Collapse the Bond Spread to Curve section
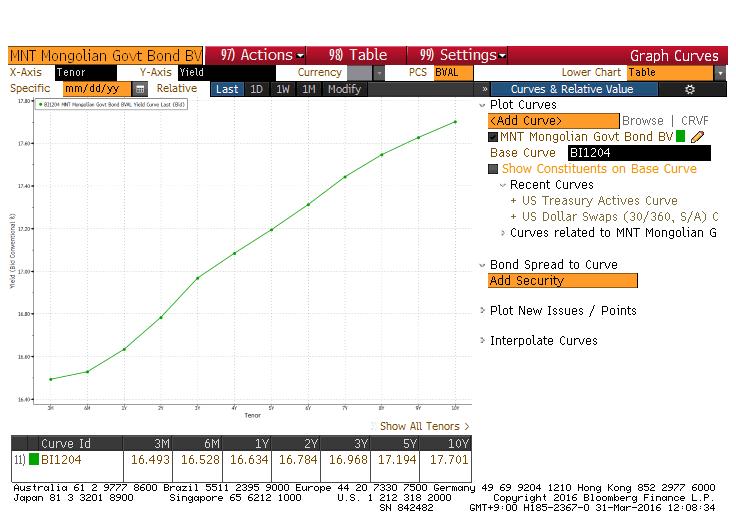Screen dimensions: 736x522 [x=482, y=265]
